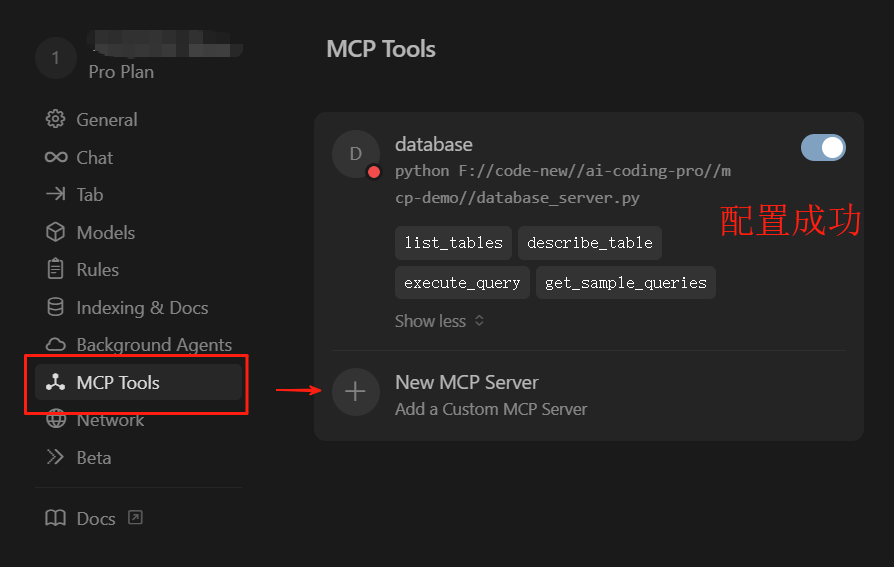
Task: Click the database server D avatar
Action: pos(355,154)
